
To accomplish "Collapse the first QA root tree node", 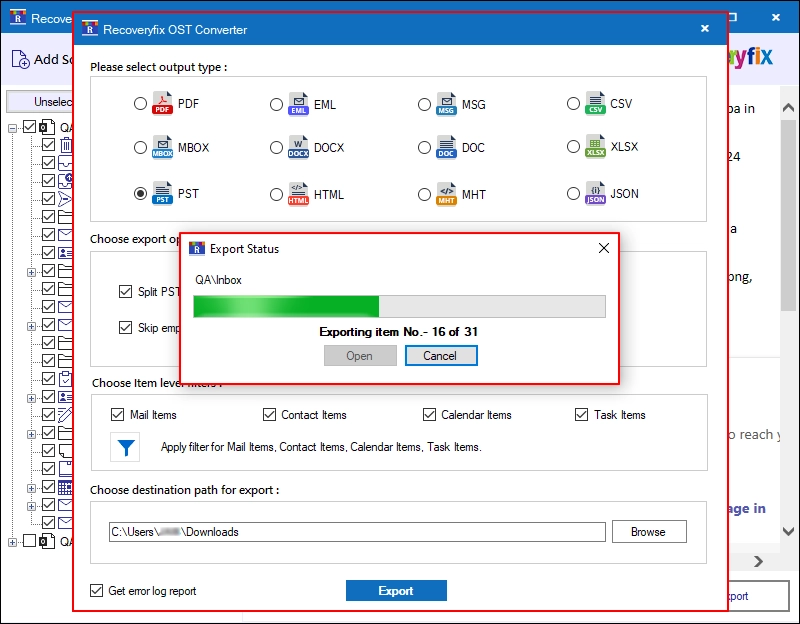I will click(12, 128).
